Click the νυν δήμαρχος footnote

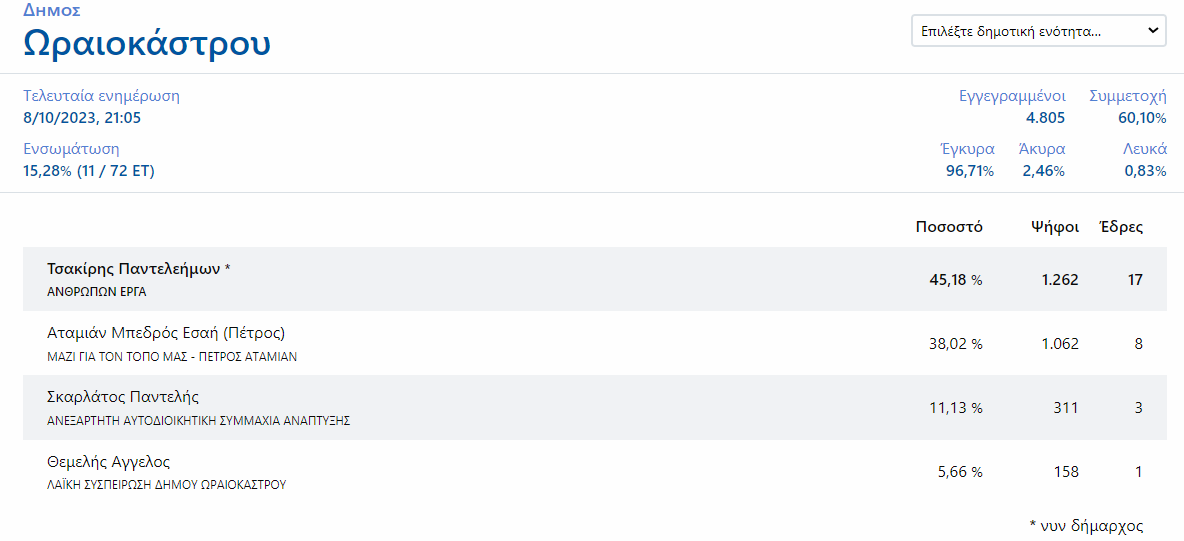pyautogui.click(x=1086, y=525)
